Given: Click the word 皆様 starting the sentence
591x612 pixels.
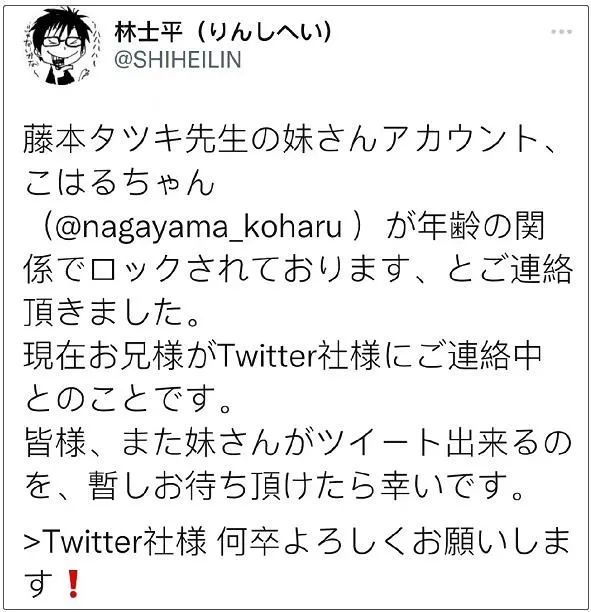Looking at the screenshot, I should [x=55, y=443].
